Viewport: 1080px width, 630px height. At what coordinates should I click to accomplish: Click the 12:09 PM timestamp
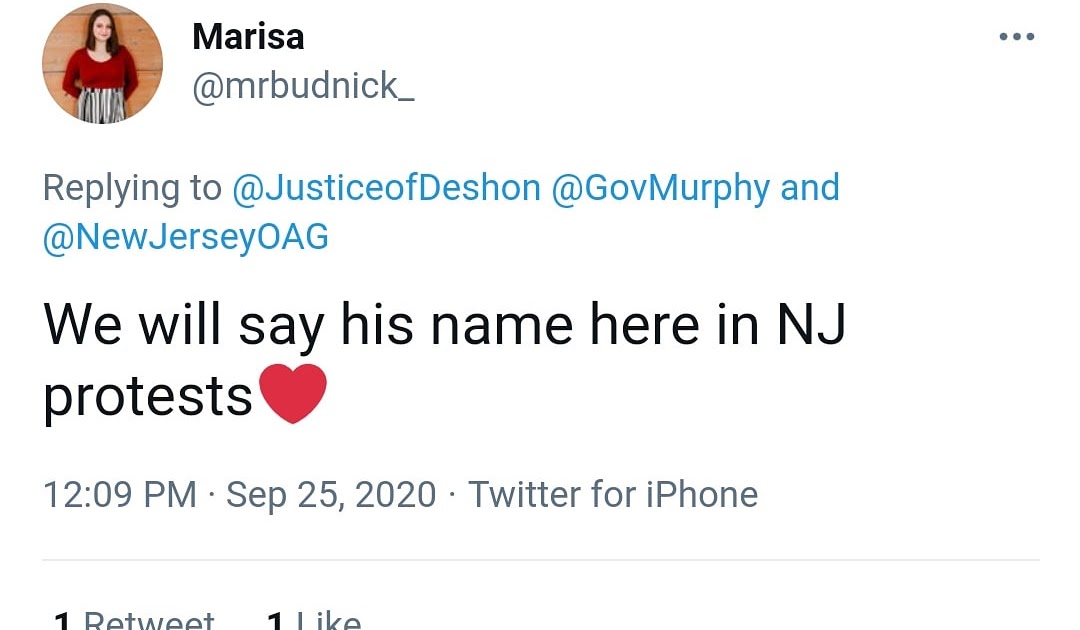tap(120, 494)
